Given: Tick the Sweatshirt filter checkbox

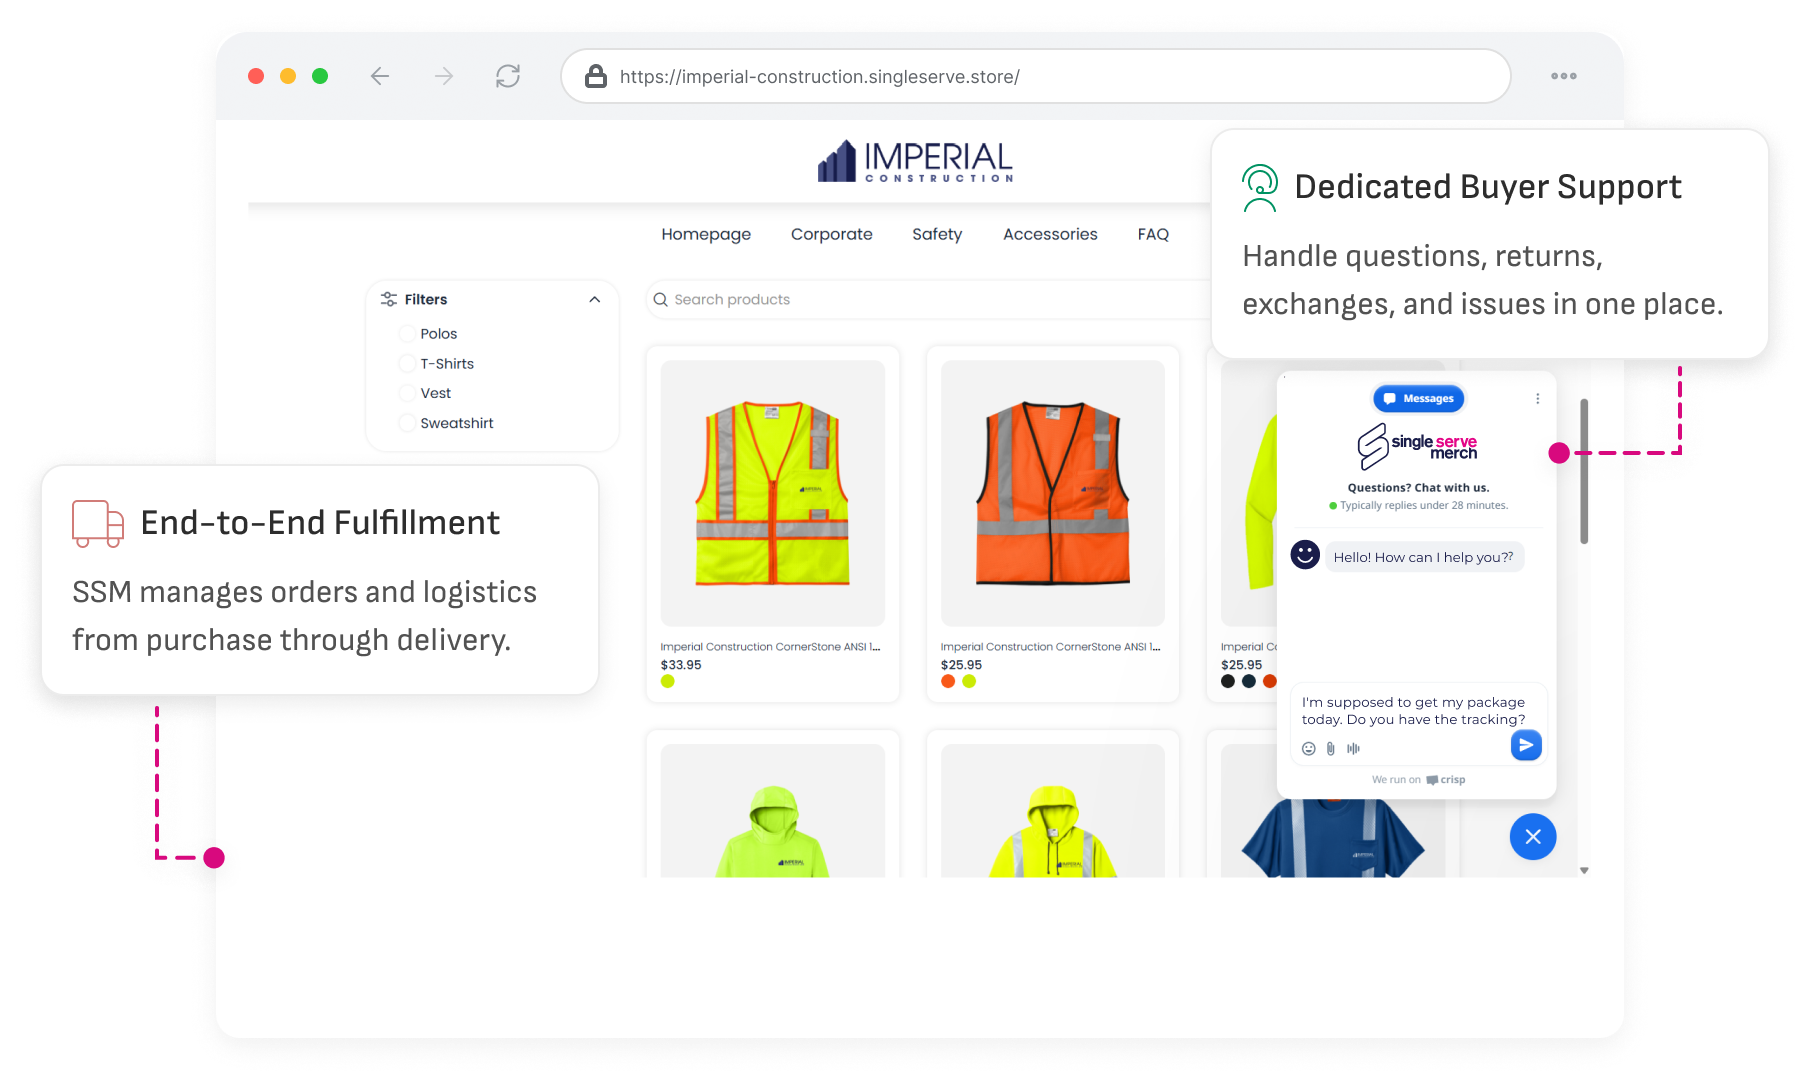Looking at the screenshot, I should click(x=407, y=423).
